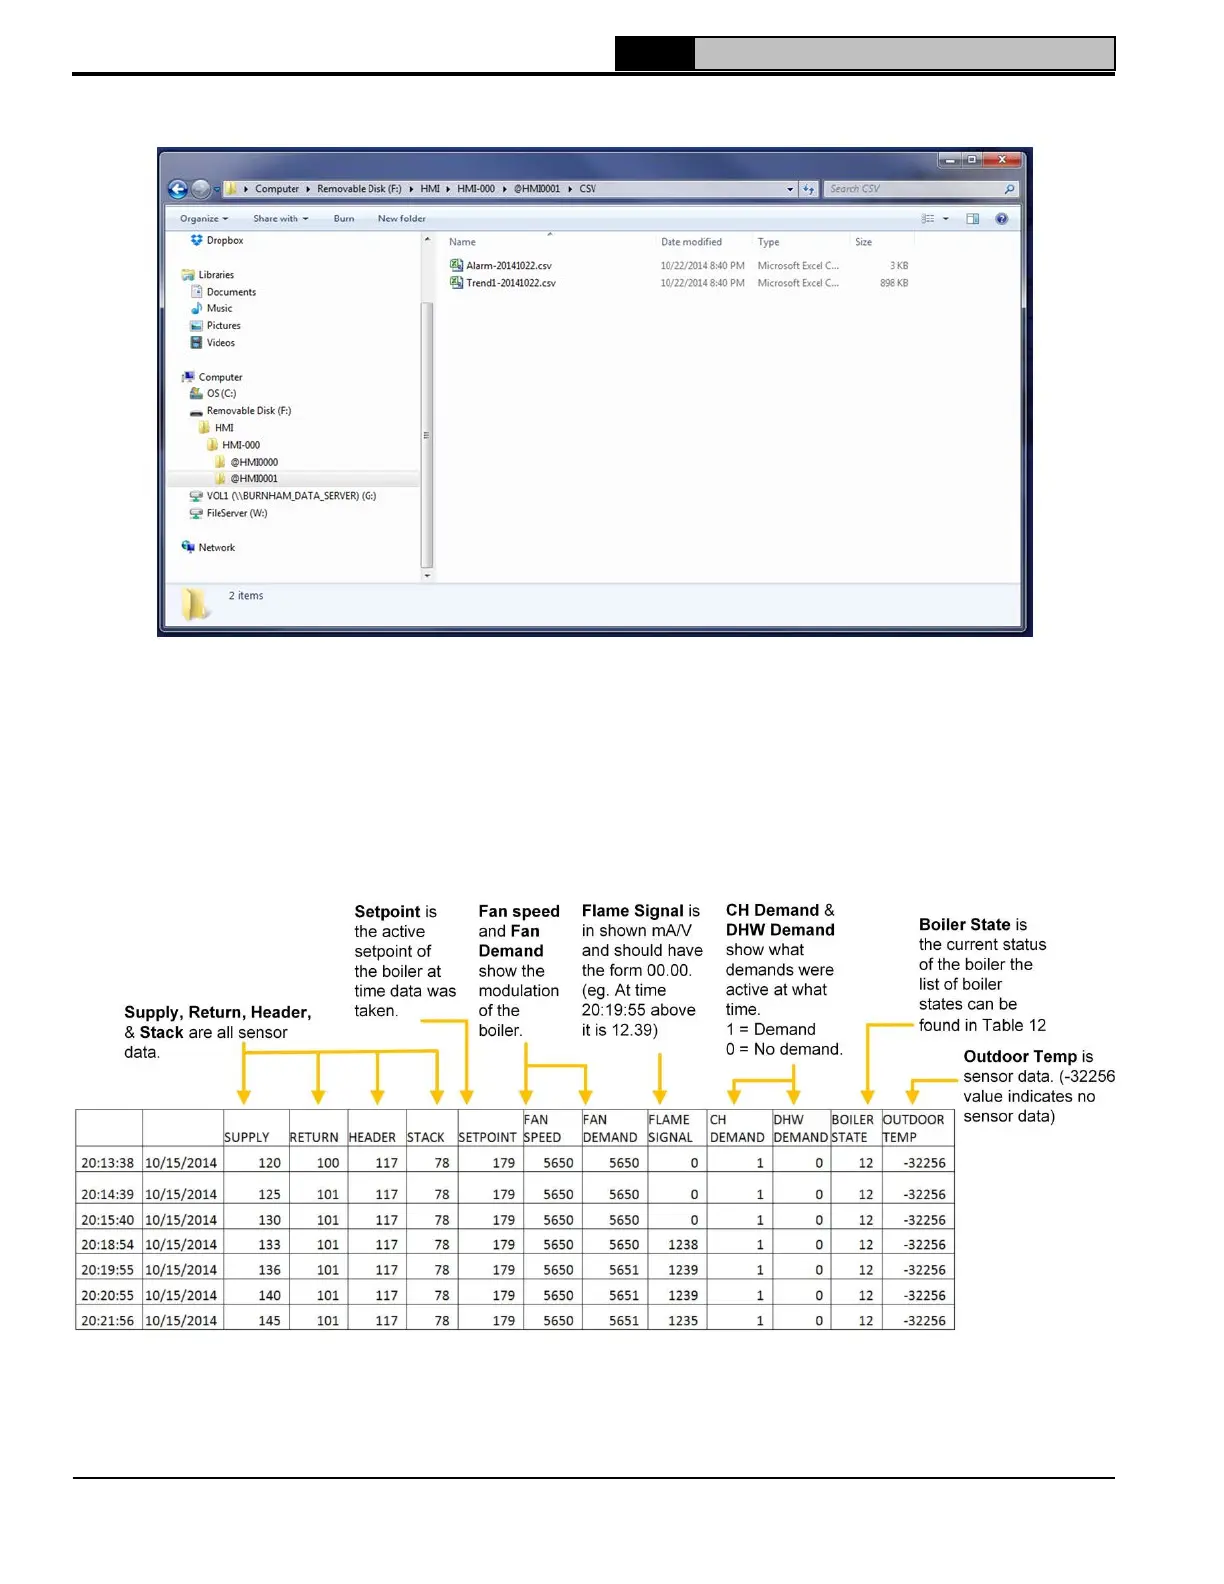Select HMI-000 in the address bar breadcrumb
Screen dimensions: 1224x1584
(x=476, y=188)
